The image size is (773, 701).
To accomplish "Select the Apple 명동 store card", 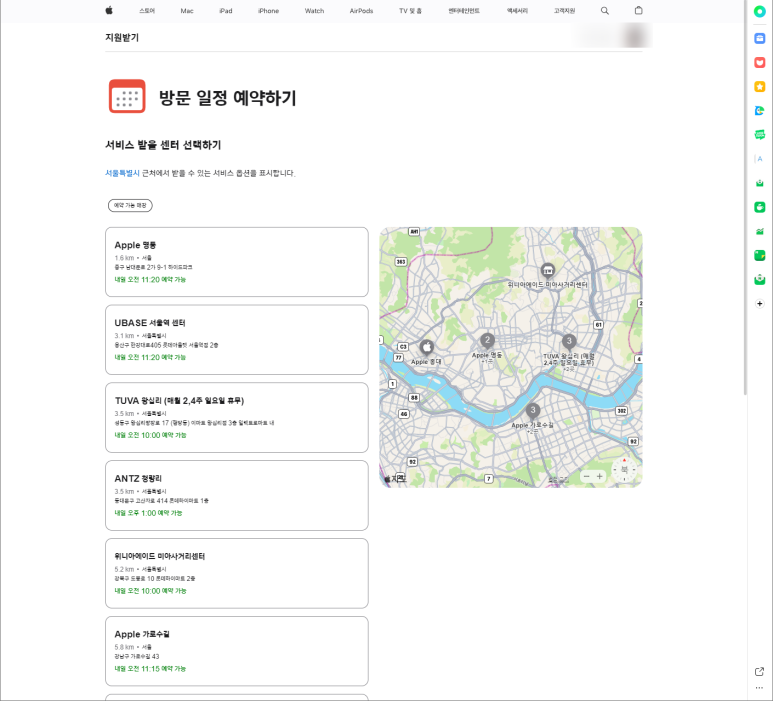I will [236, 262].
